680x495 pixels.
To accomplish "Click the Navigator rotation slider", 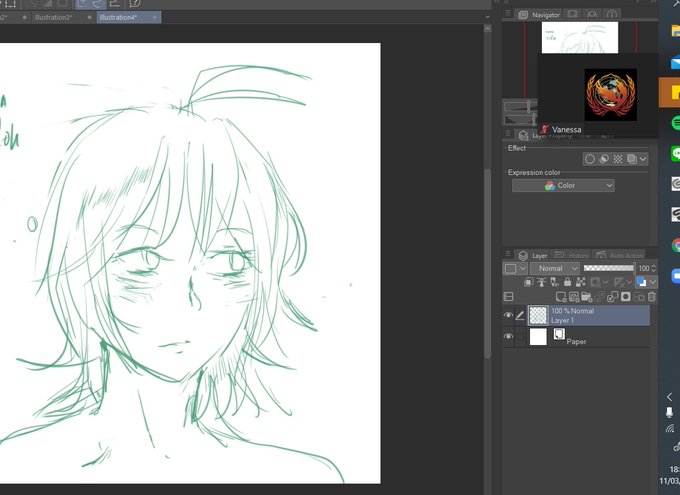I will tap(520, 118).
